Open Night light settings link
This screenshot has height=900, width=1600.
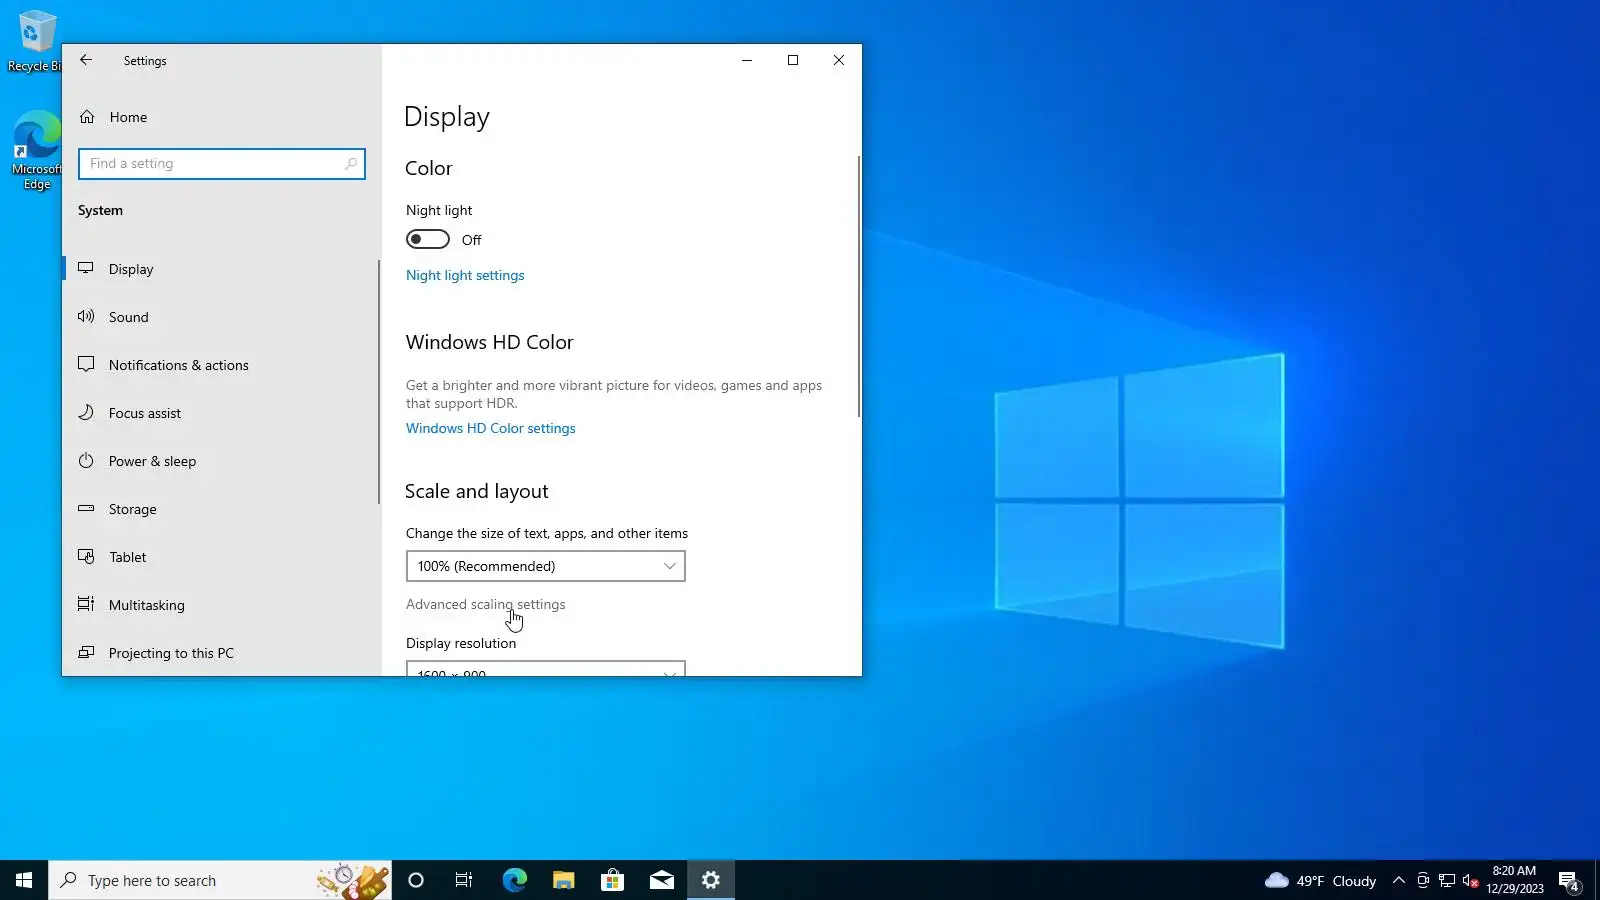pos(465,276)
